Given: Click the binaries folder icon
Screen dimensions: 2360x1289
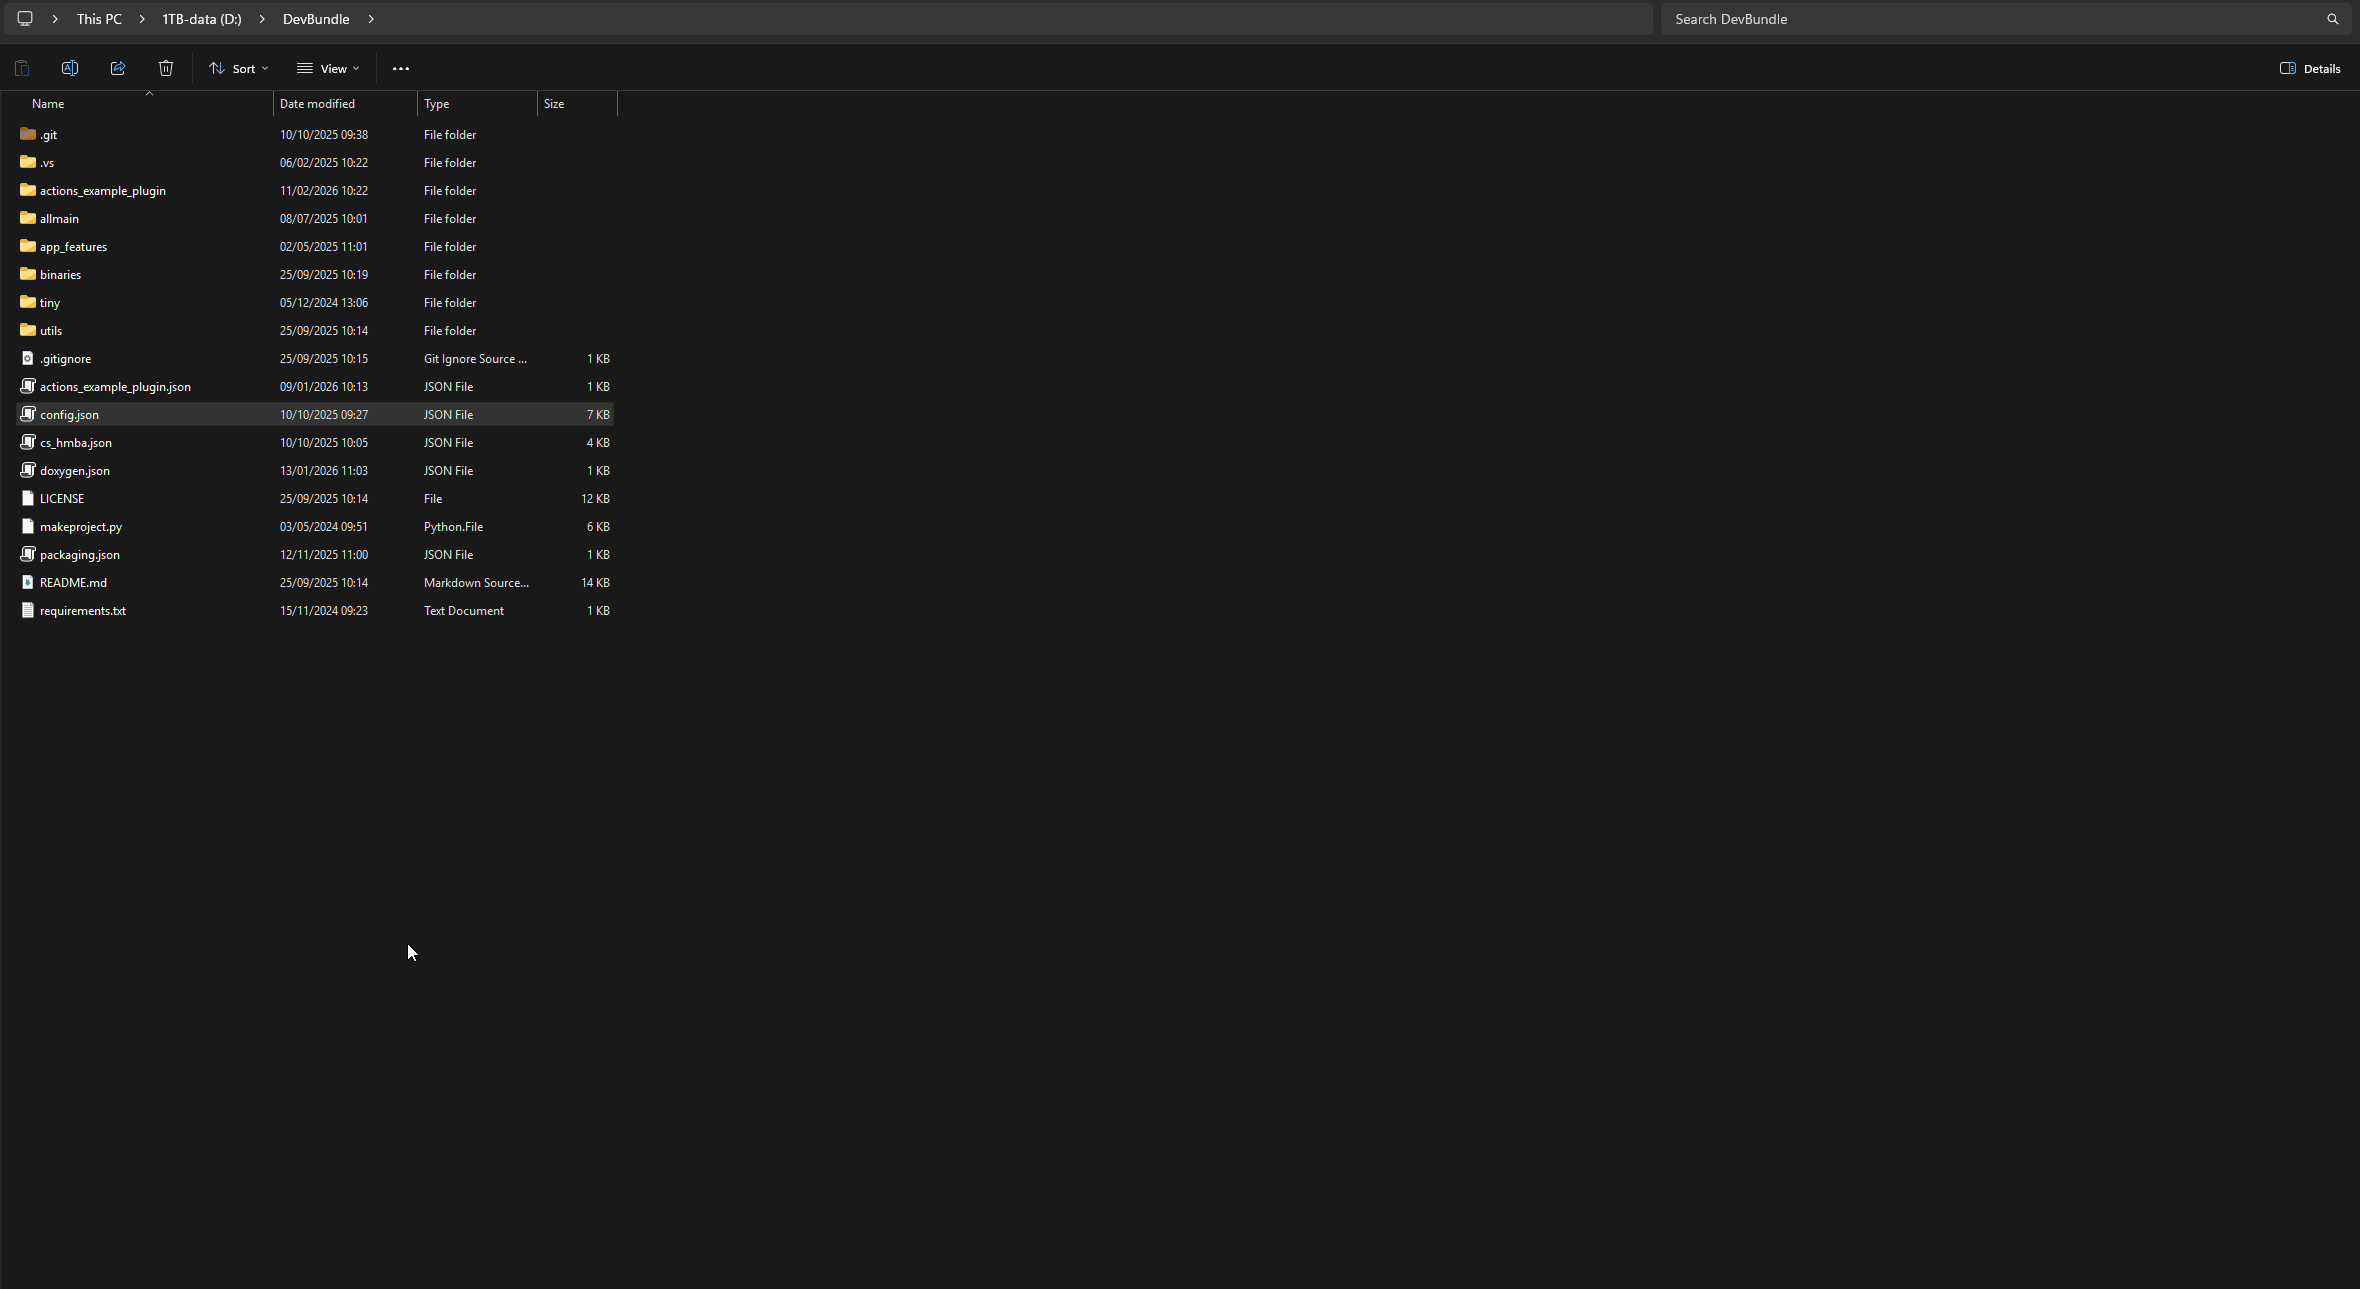Looking at the screenshot, I should (28, 274).
